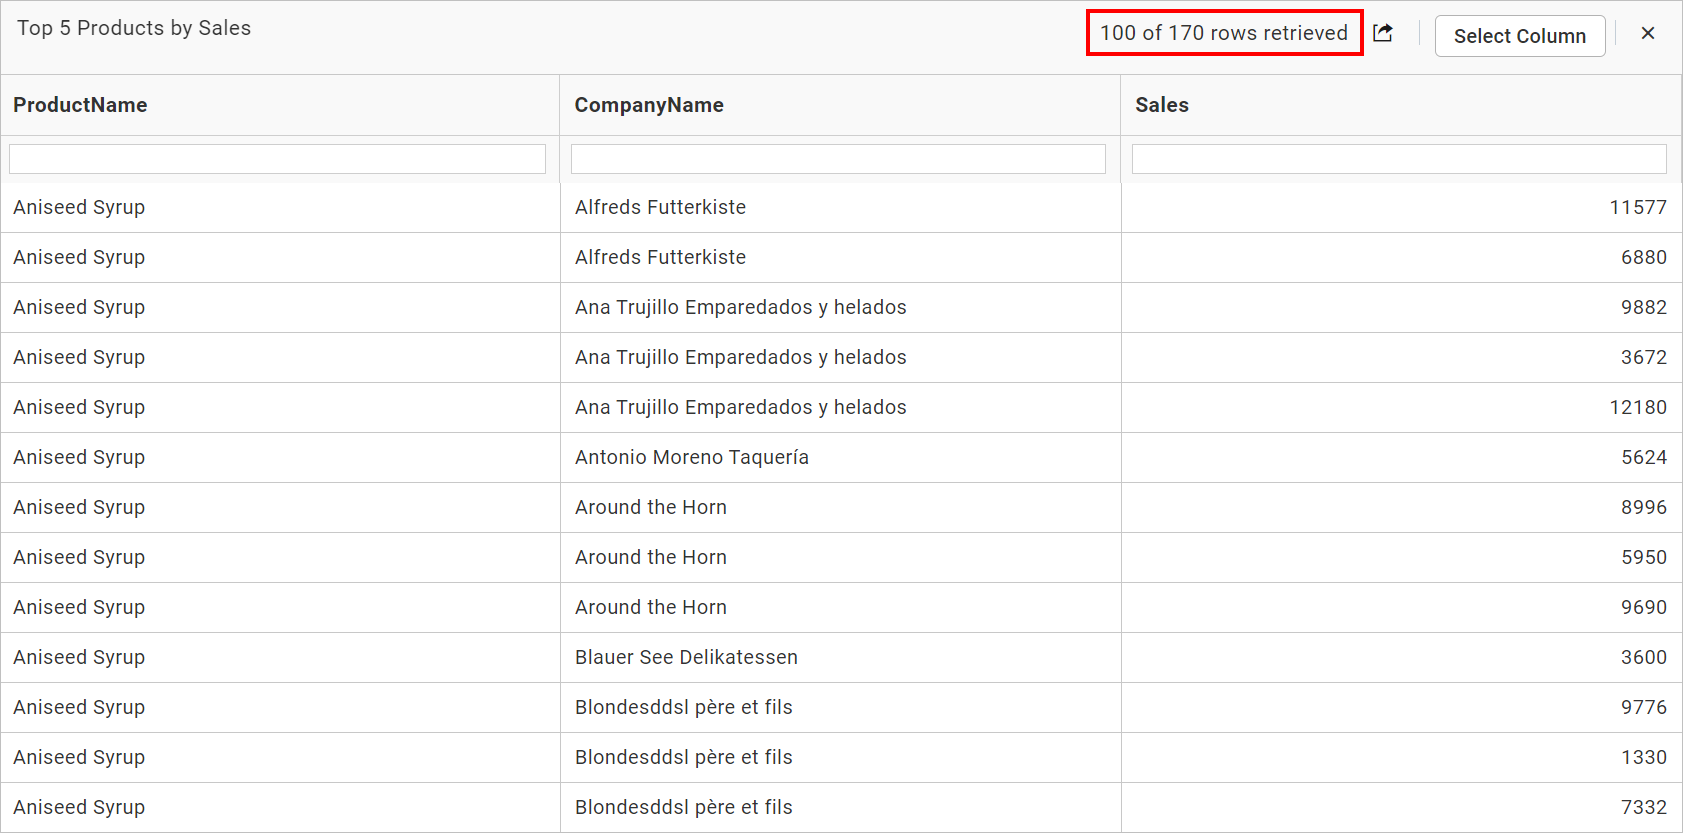Viewport: 1683px width, 833px height.
Task: Close the data view with X icon
Action: click(1648, 33)
